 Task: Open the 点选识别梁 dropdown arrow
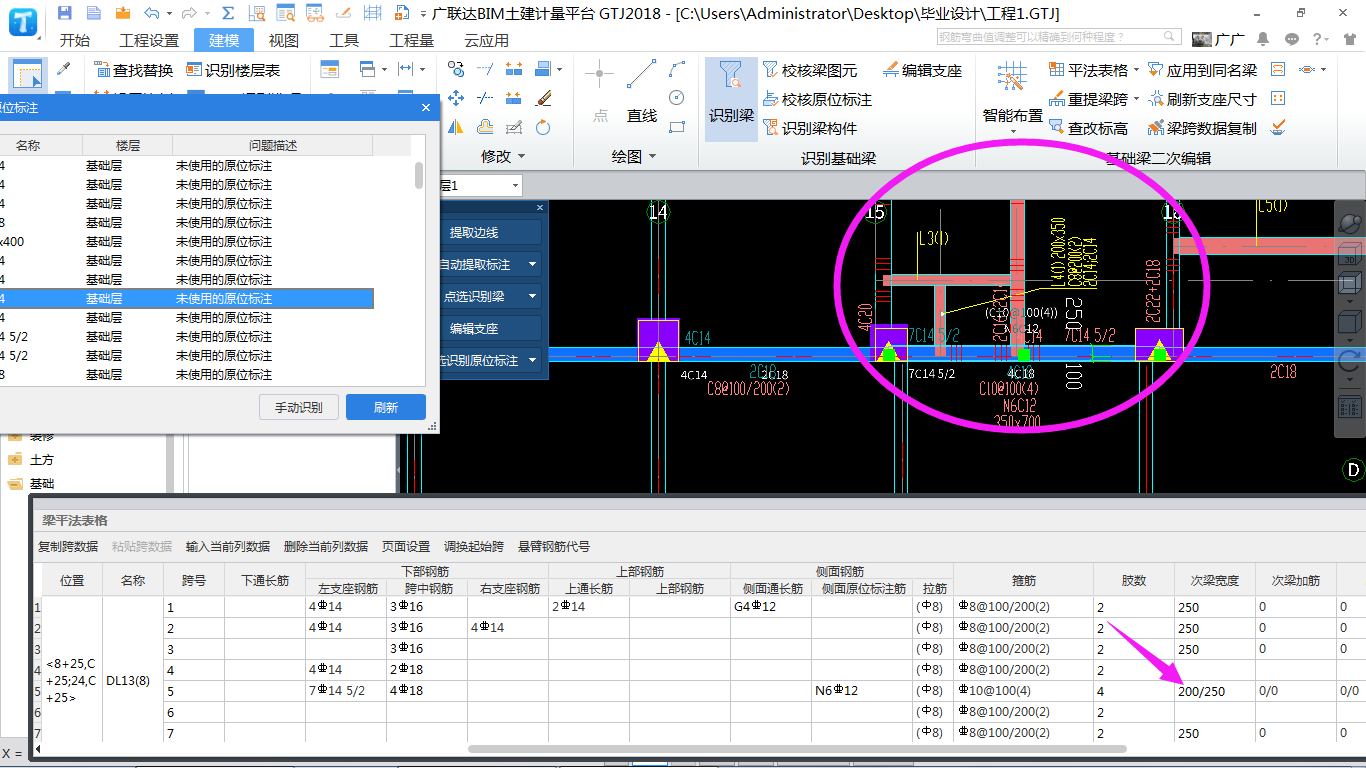pos(533,297)
